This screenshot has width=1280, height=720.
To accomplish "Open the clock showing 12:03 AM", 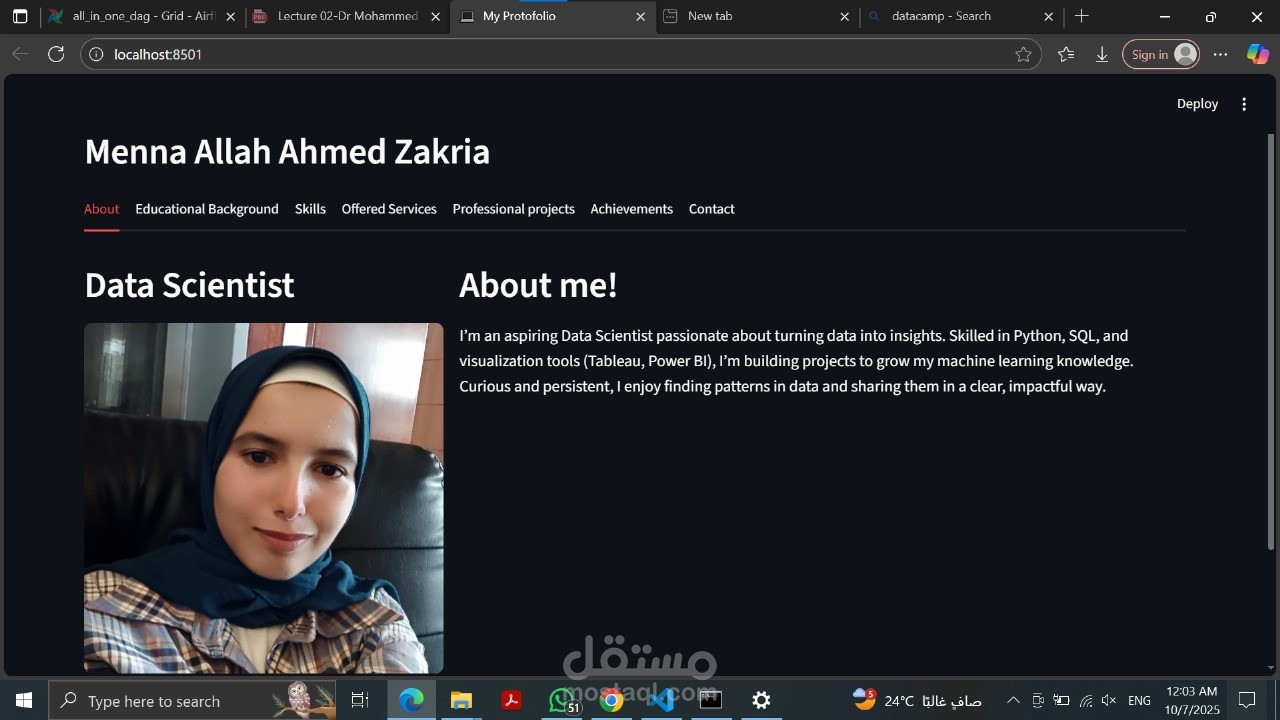I will pyautogui.click(x=1192, y=700).
